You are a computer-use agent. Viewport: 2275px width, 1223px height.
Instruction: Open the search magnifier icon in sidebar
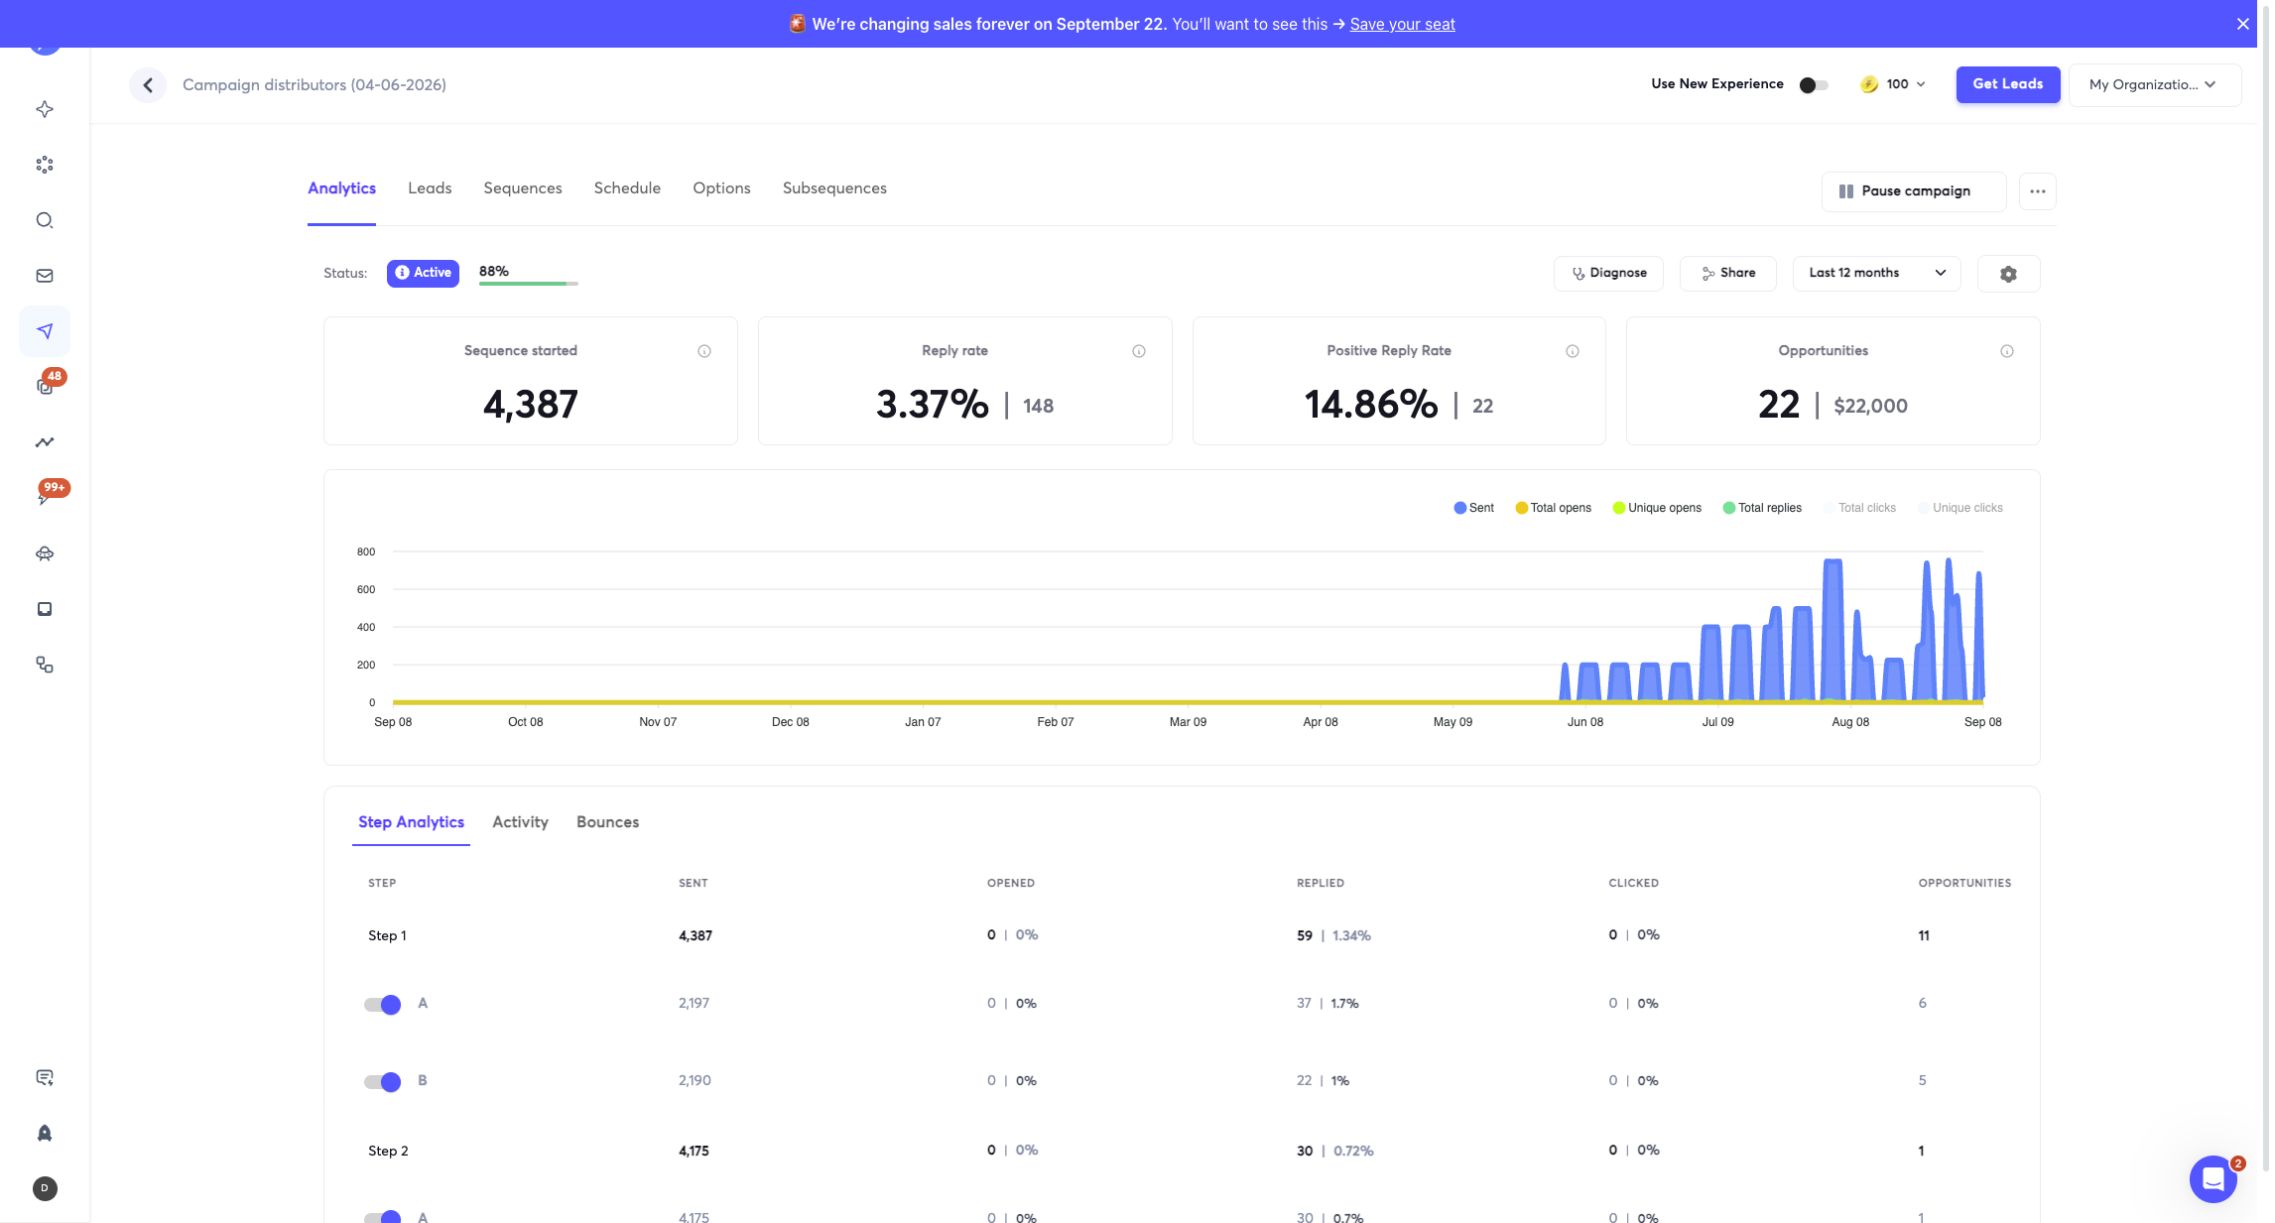pos(44,220)
